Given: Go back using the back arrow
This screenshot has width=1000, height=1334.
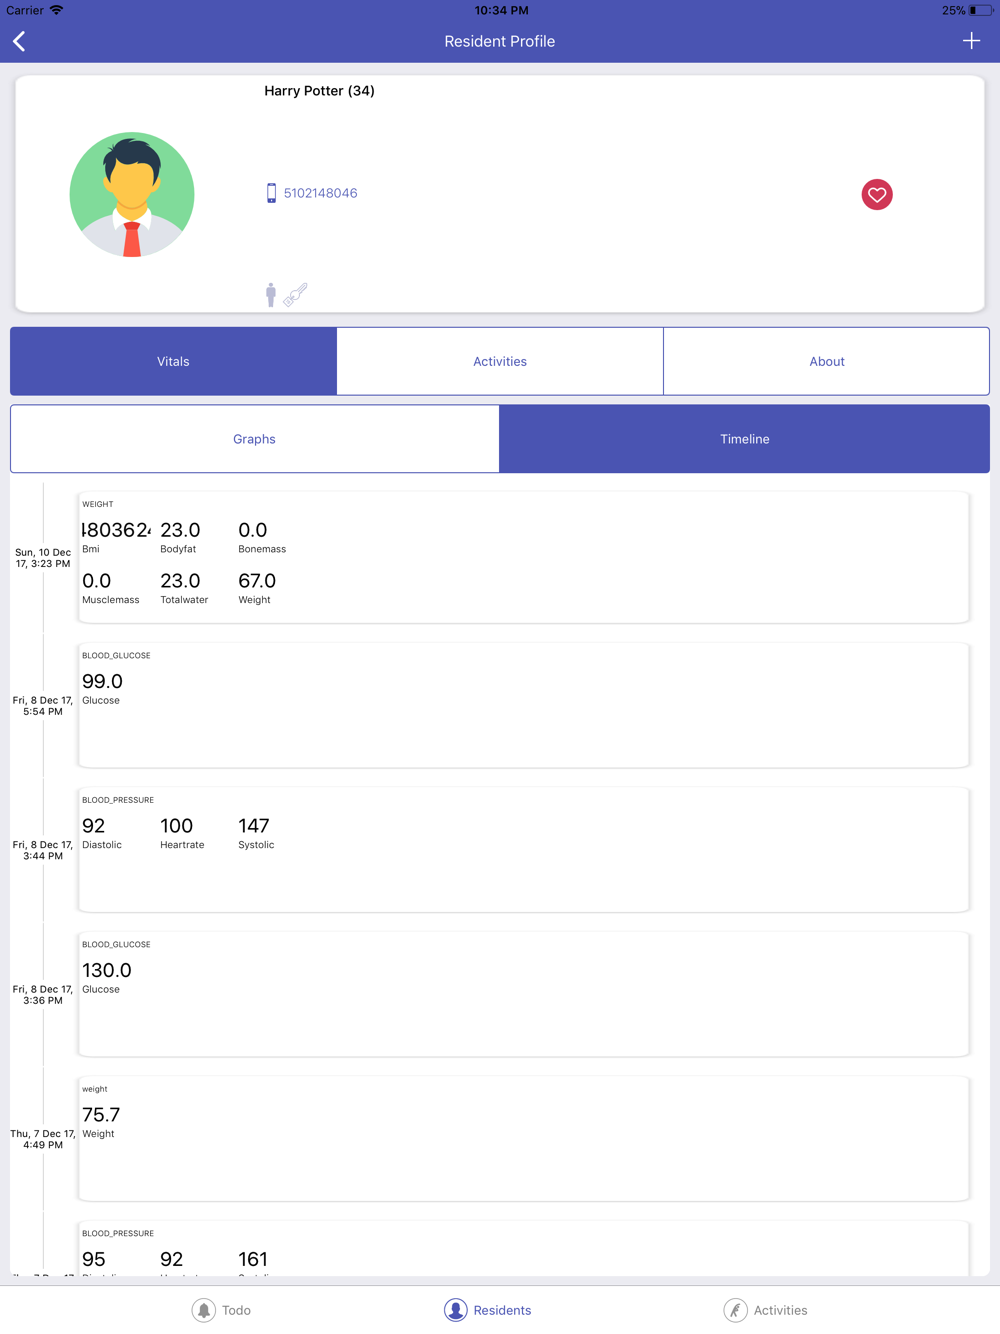Looking at the screenshot, I should pyautogui.click(x=19, y=41).
